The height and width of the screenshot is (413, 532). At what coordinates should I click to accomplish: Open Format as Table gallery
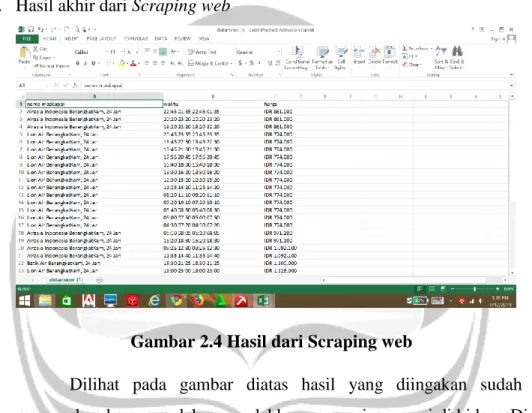point(322,58)
